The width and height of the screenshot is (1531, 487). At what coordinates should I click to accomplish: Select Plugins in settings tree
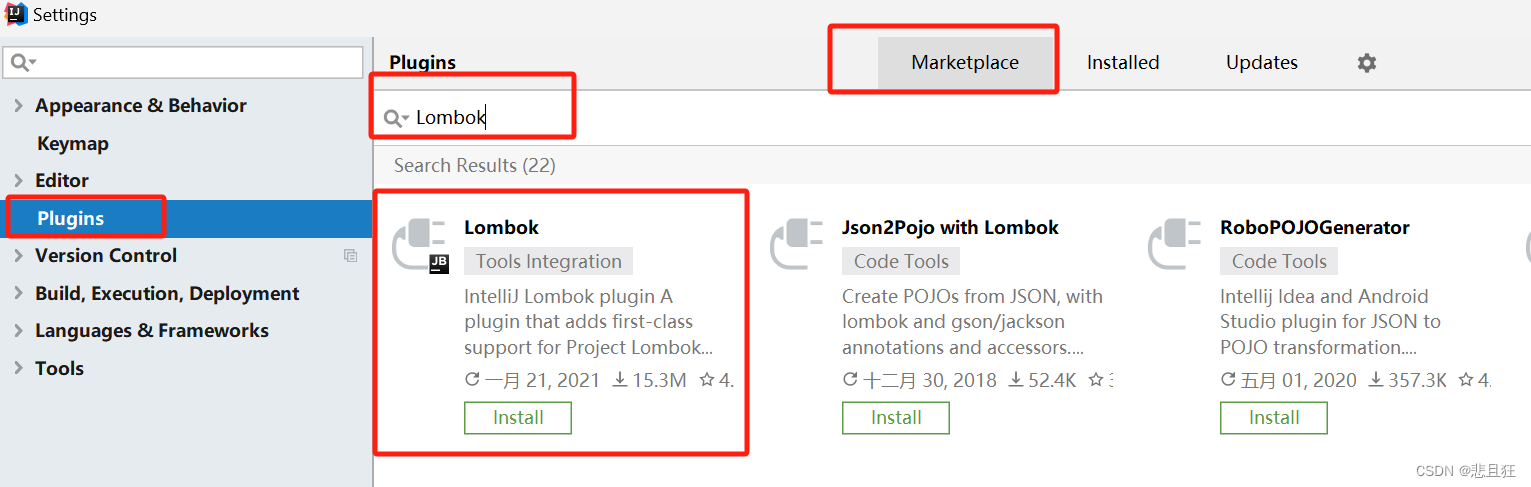186,218
